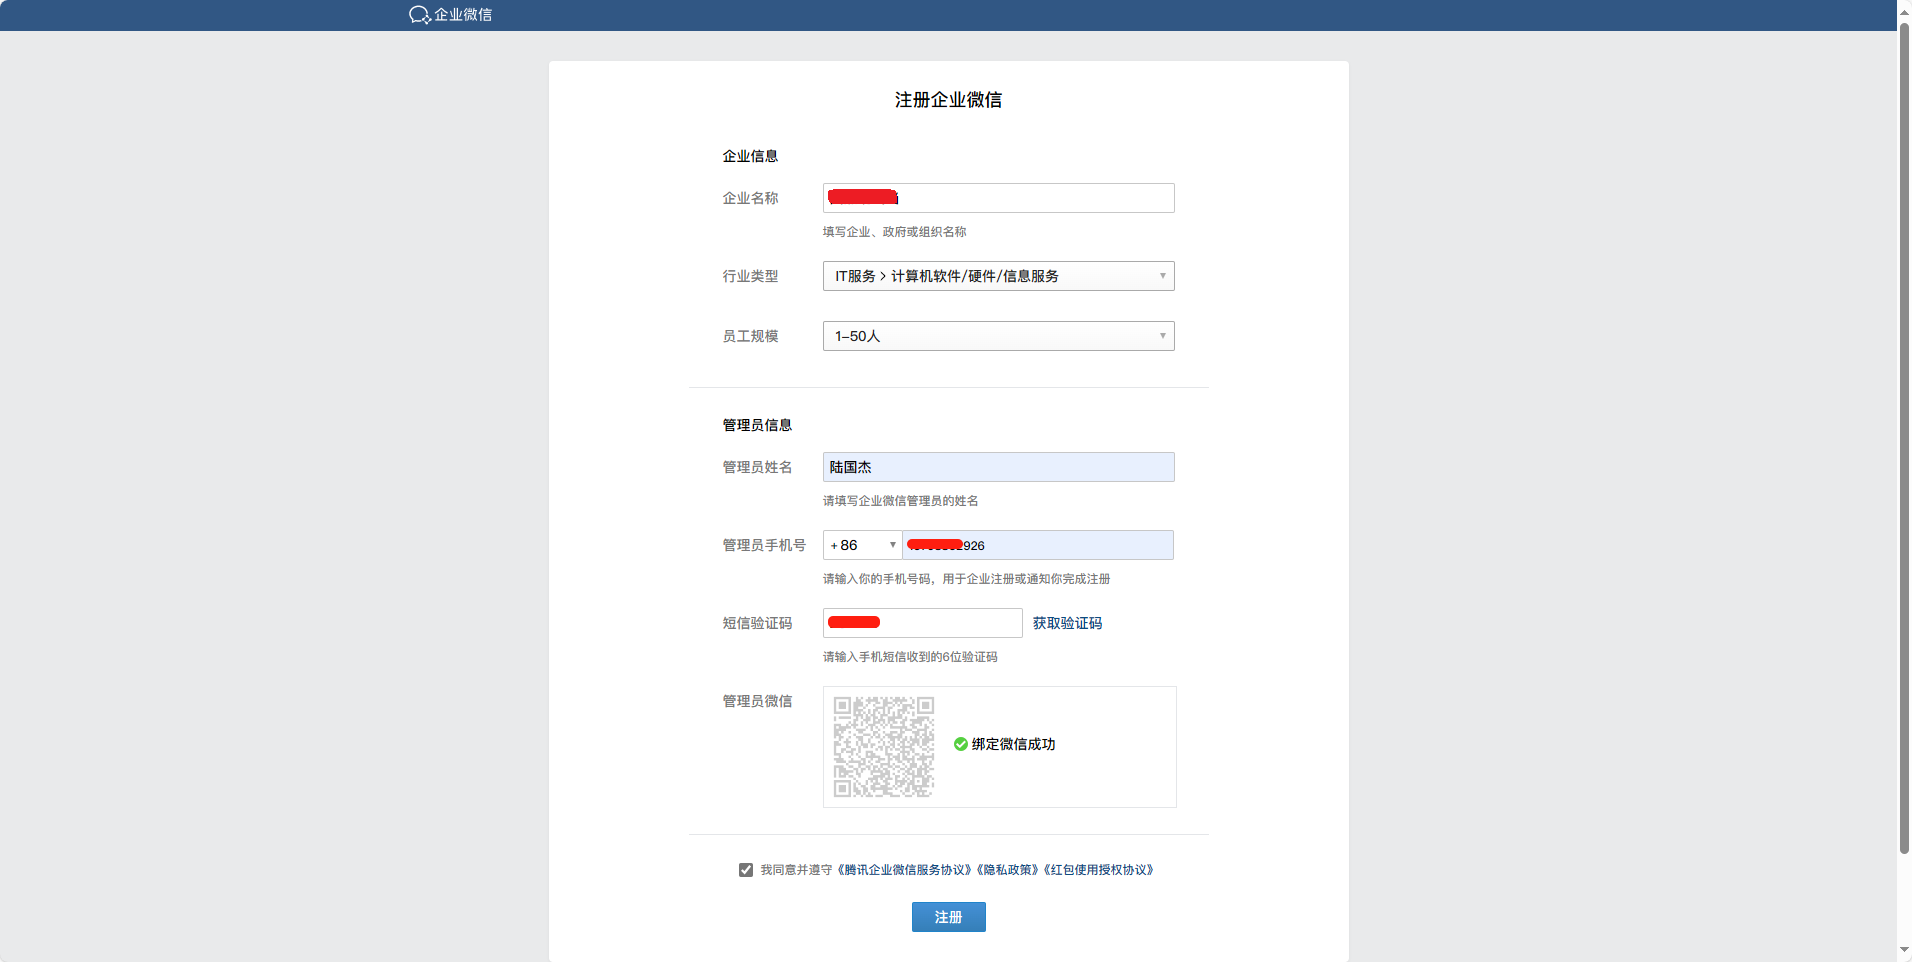Open the 行业类型 industry dropdown

998,276
